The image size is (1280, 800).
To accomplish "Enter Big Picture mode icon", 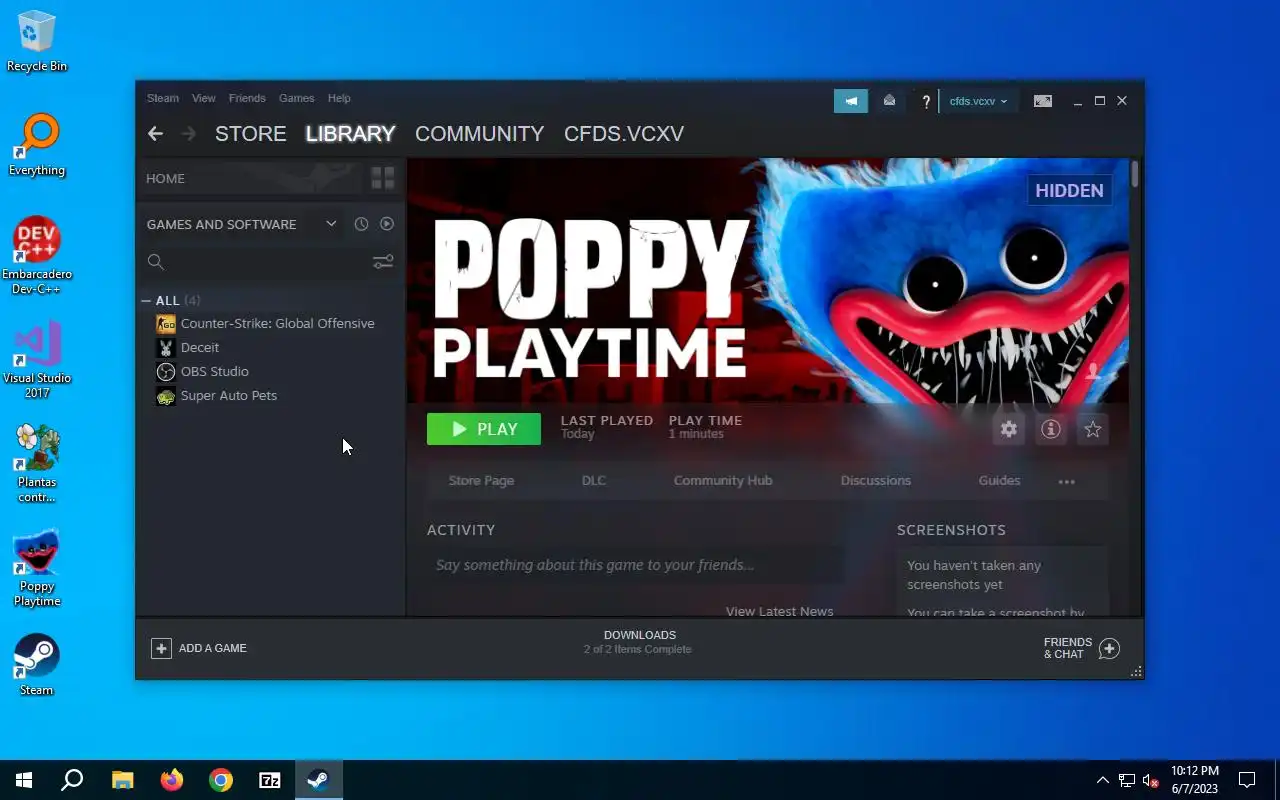I will coord(1042,101).
